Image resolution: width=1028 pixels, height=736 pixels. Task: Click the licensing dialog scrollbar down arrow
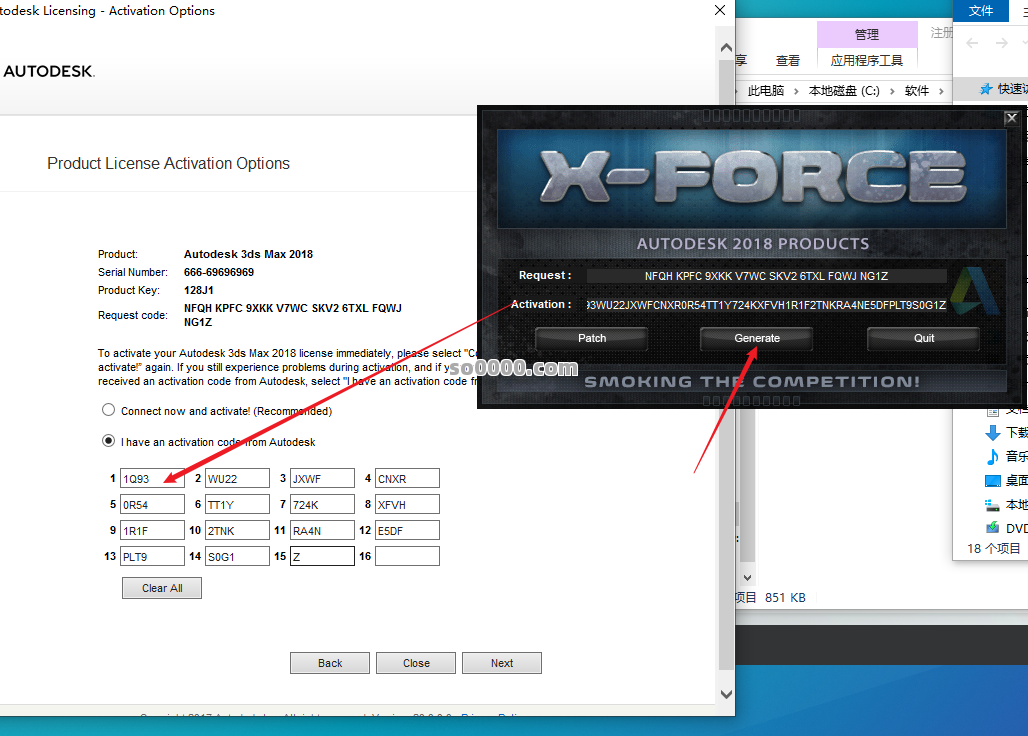tap(727, 694)
